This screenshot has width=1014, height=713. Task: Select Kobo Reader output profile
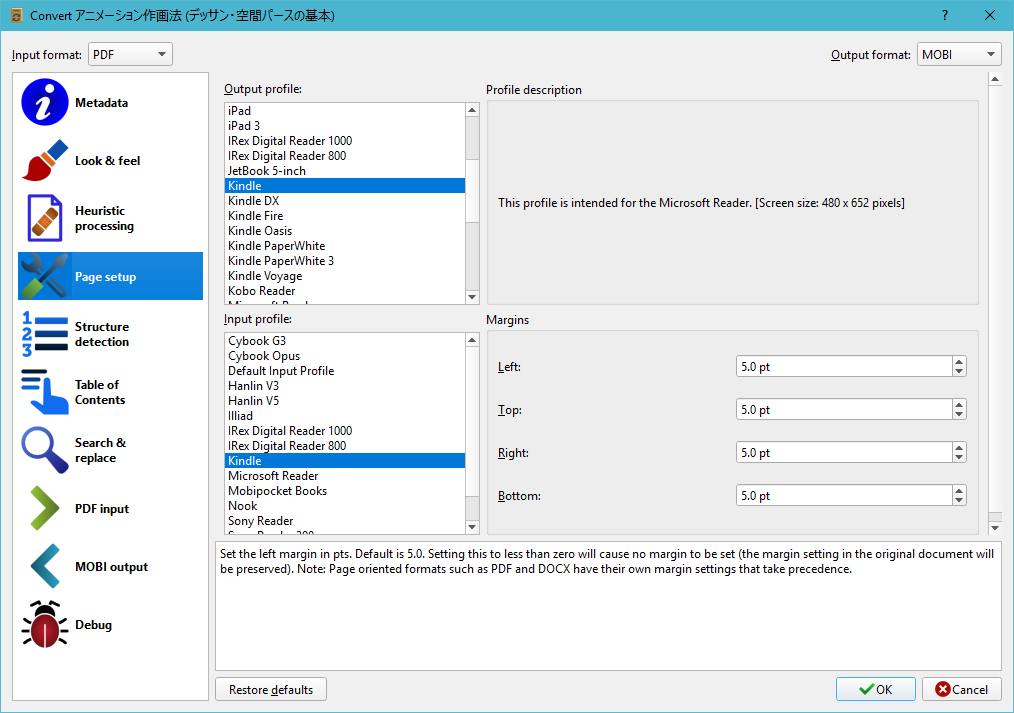point(345,291)
